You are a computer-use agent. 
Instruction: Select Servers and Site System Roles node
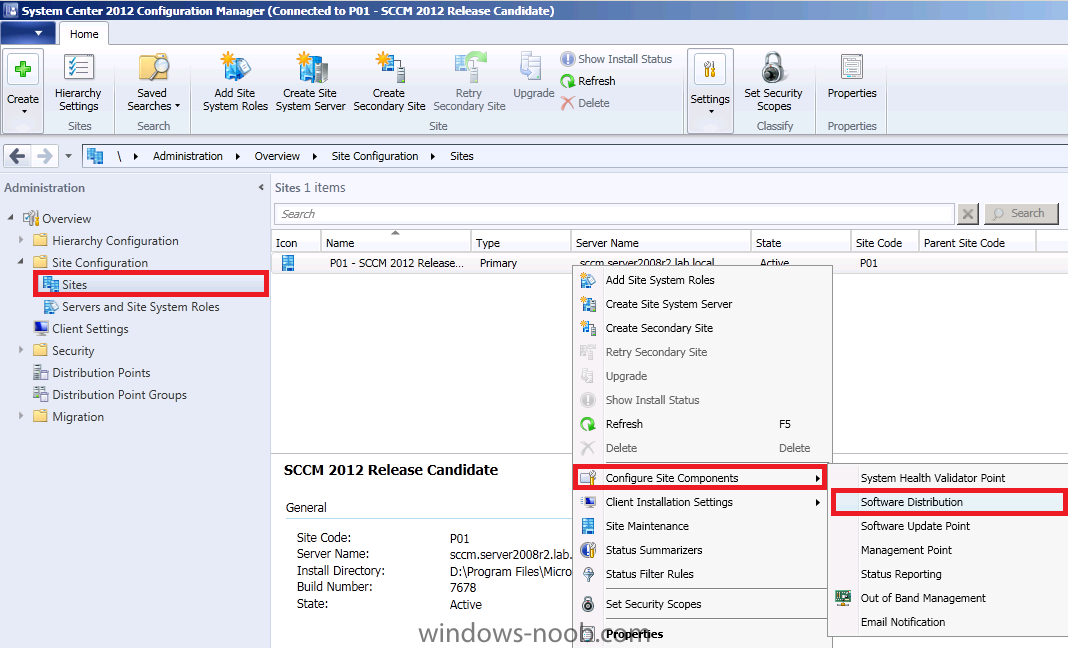[140, 307]
